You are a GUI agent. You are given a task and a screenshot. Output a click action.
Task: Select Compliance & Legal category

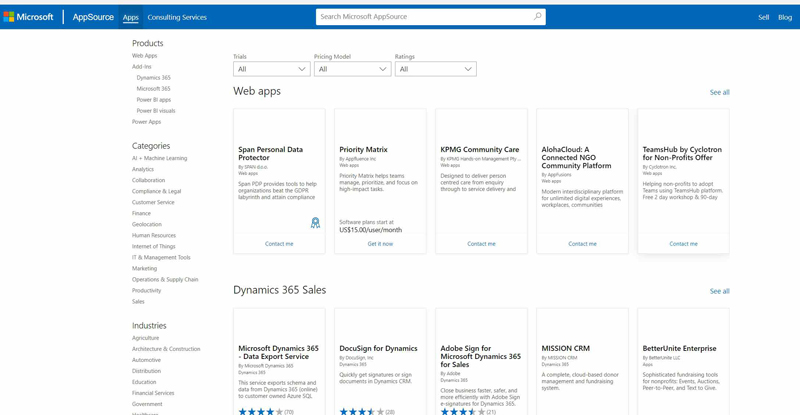click(x=157, y=191)
